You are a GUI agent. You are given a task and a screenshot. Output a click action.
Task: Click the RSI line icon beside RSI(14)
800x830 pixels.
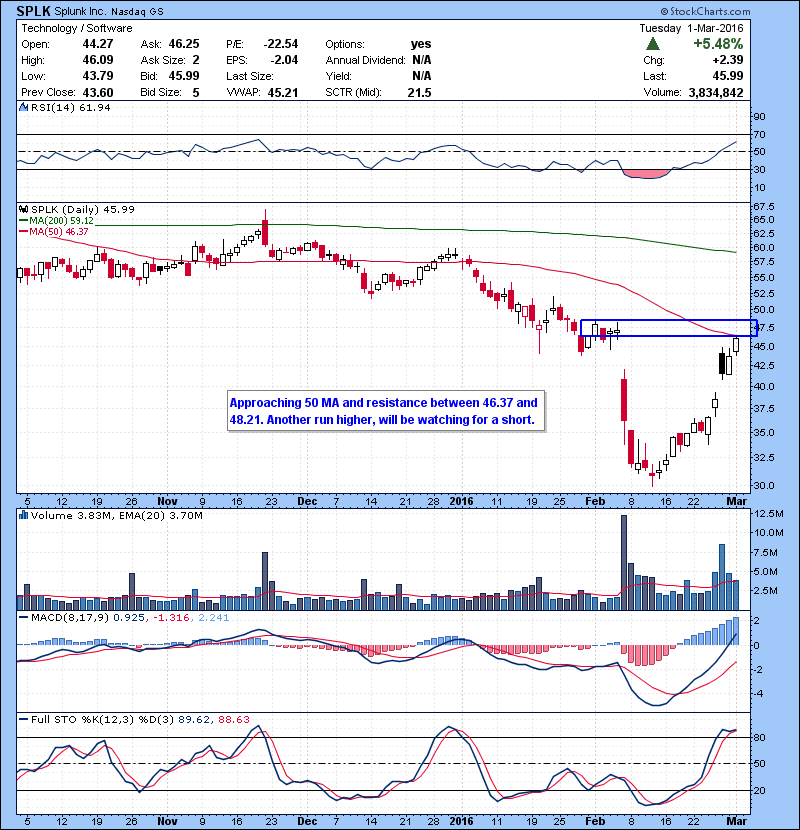(x=24, y=107)
